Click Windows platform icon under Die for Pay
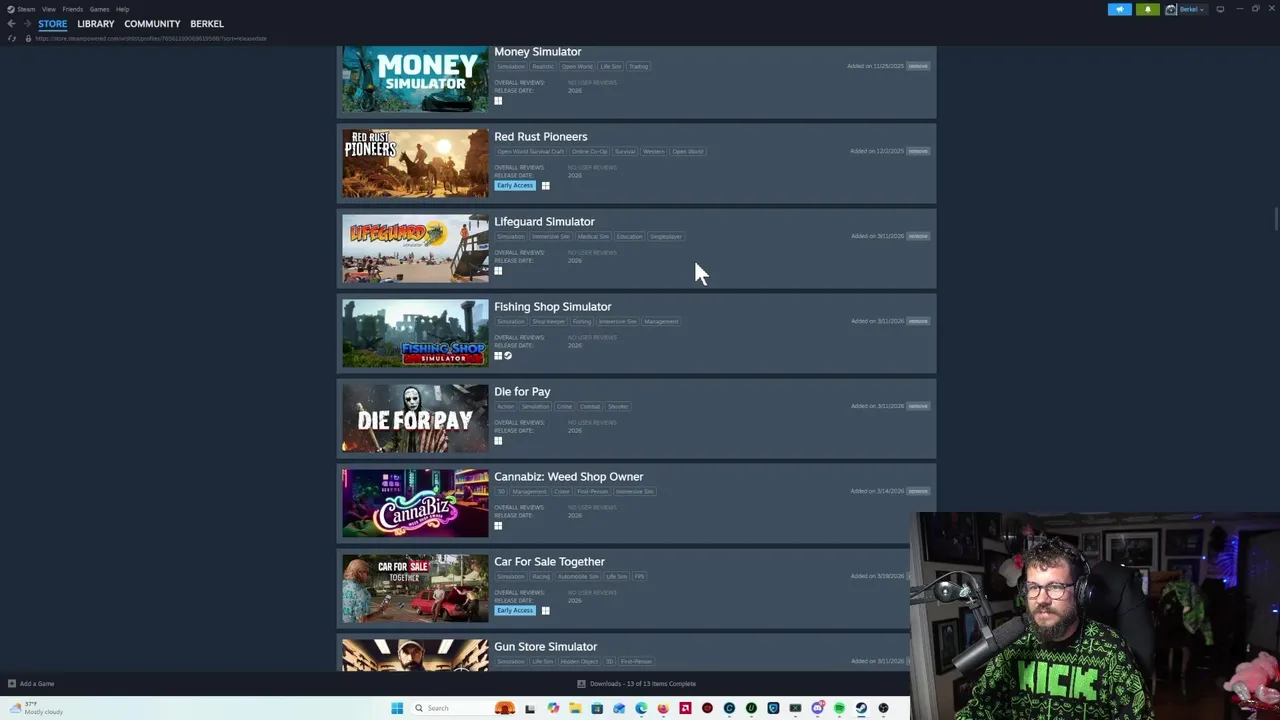The width and height of the screenshot is (1280, 720). point(498,440)
